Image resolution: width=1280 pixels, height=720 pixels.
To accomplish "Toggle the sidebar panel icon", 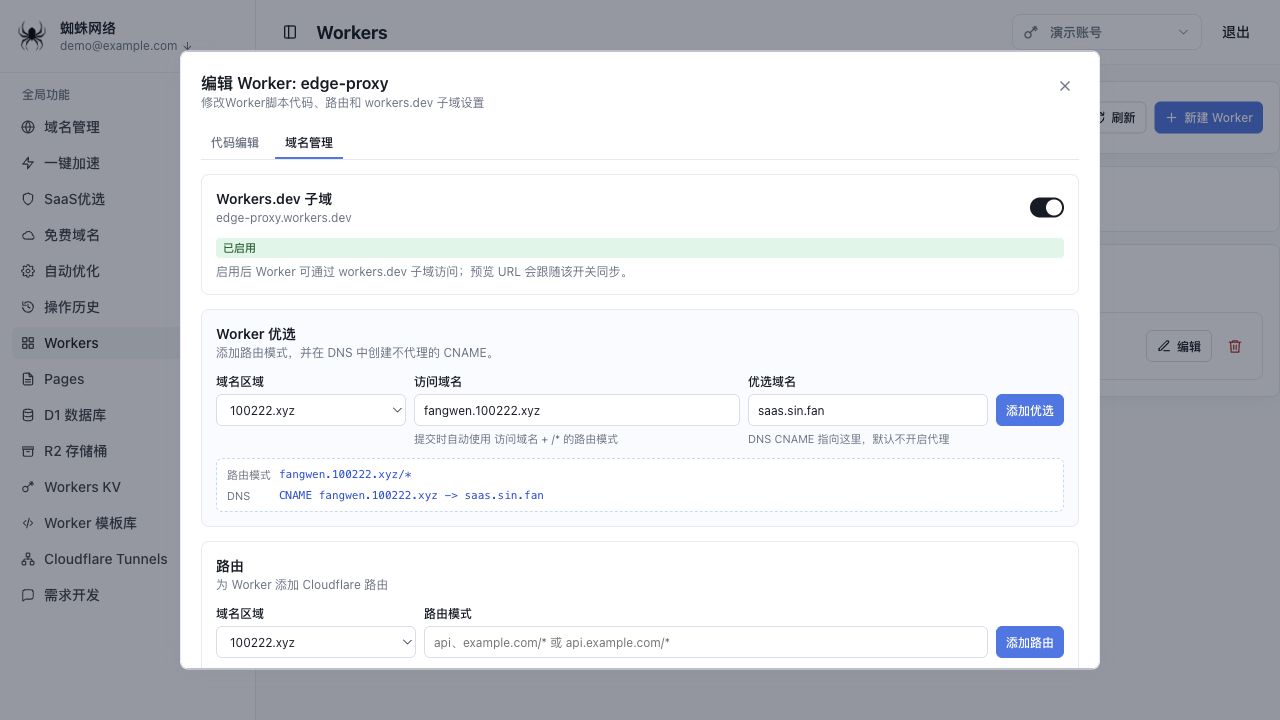I will pos(290,32).
